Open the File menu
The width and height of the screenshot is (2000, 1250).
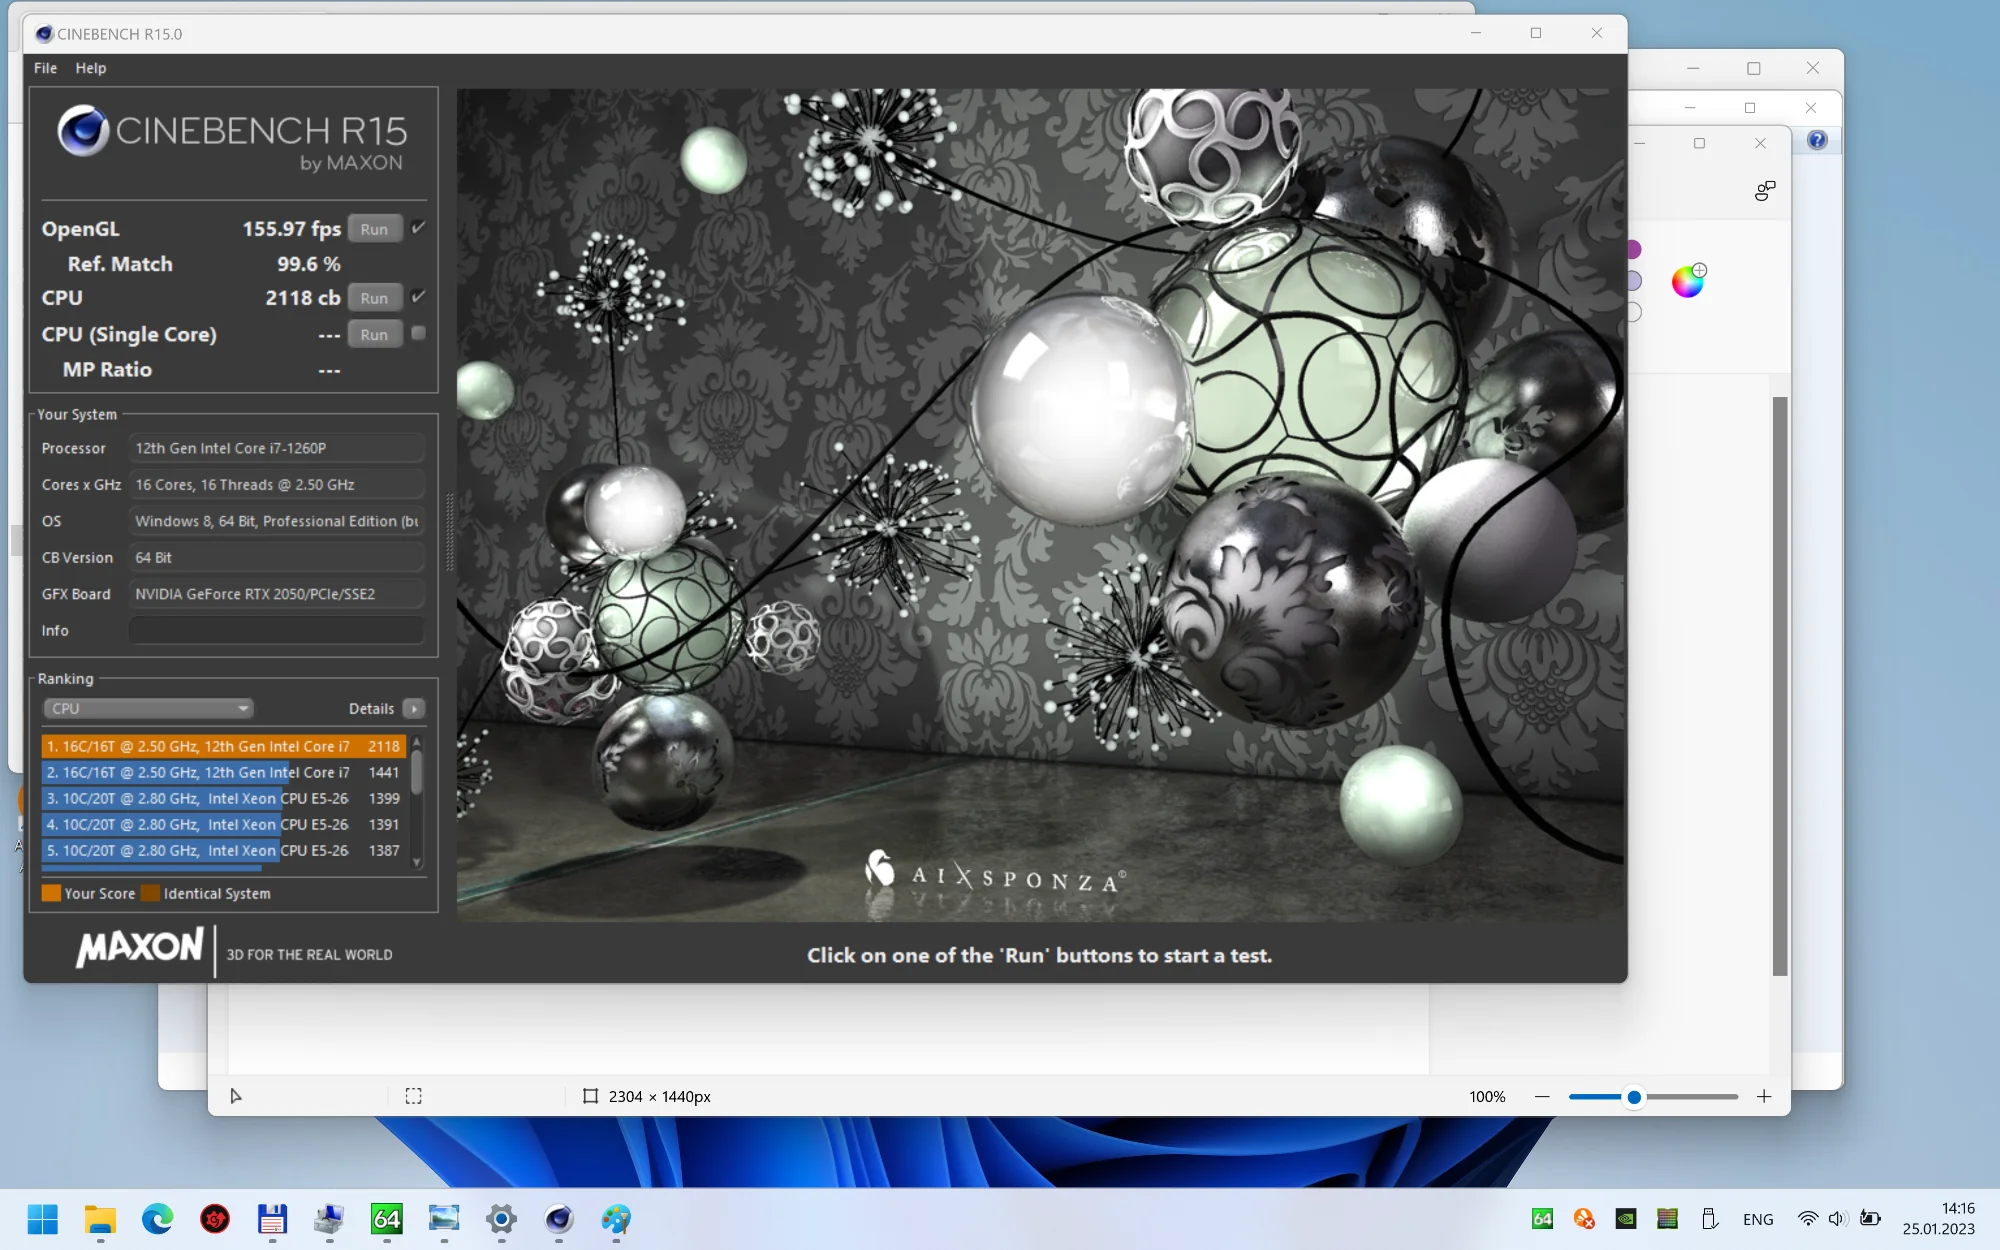click(x=45, y=68)
